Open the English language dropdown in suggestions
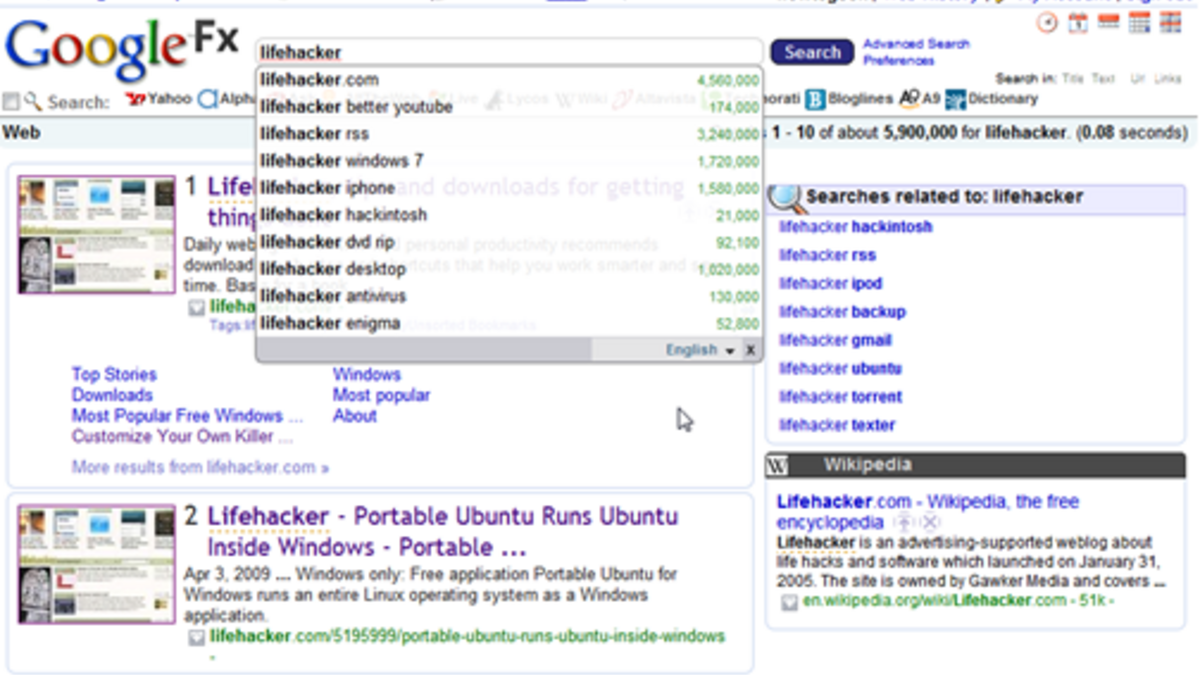The width and height of the screenshot is (1200, 675). click(700, 350)
